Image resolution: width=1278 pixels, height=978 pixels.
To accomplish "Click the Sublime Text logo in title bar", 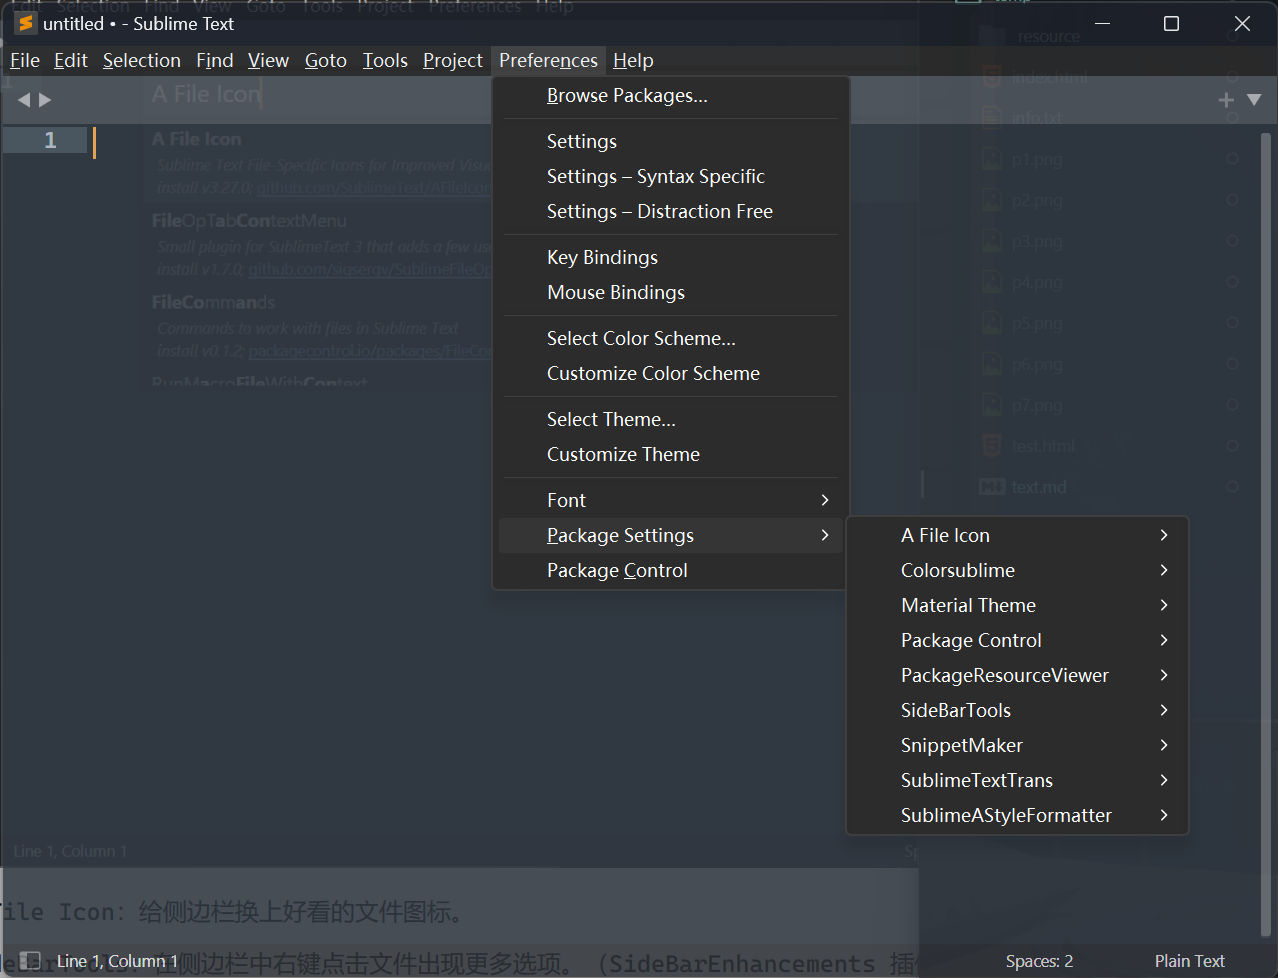I will [26, 23].
